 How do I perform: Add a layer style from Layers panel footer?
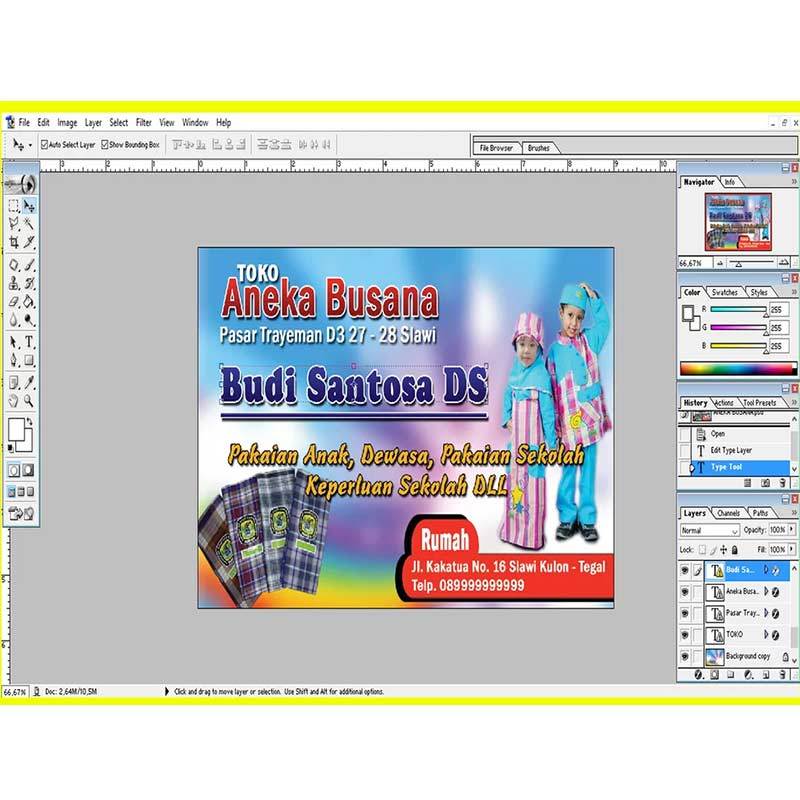(x=698, y=675)
